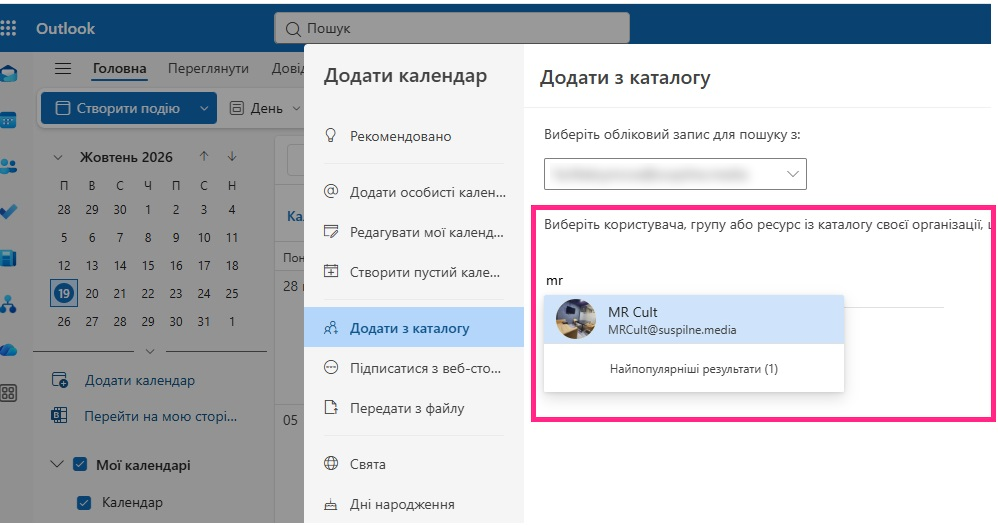Open the To Do checkmark icon

pyautogui.click(x=8, y=212)
